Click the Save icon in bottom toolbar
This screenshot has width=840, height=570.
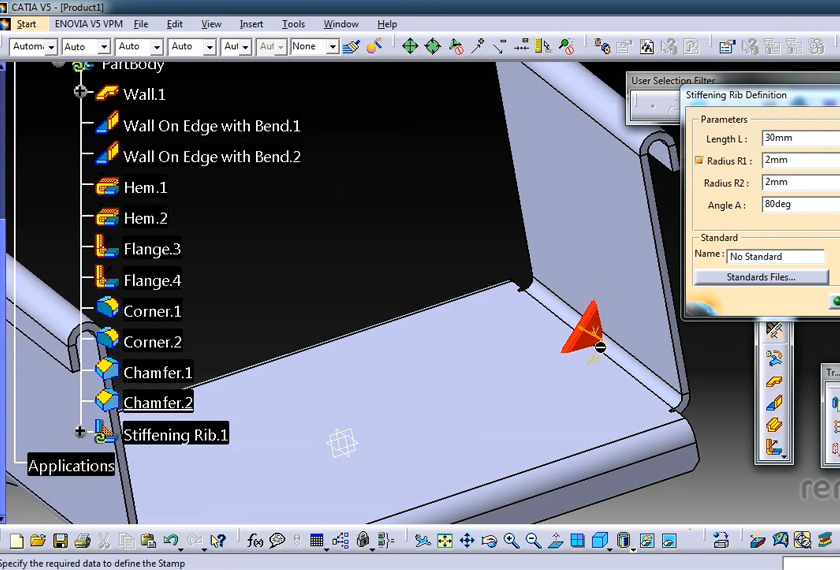pyautogui.click(x=59, y=541)
